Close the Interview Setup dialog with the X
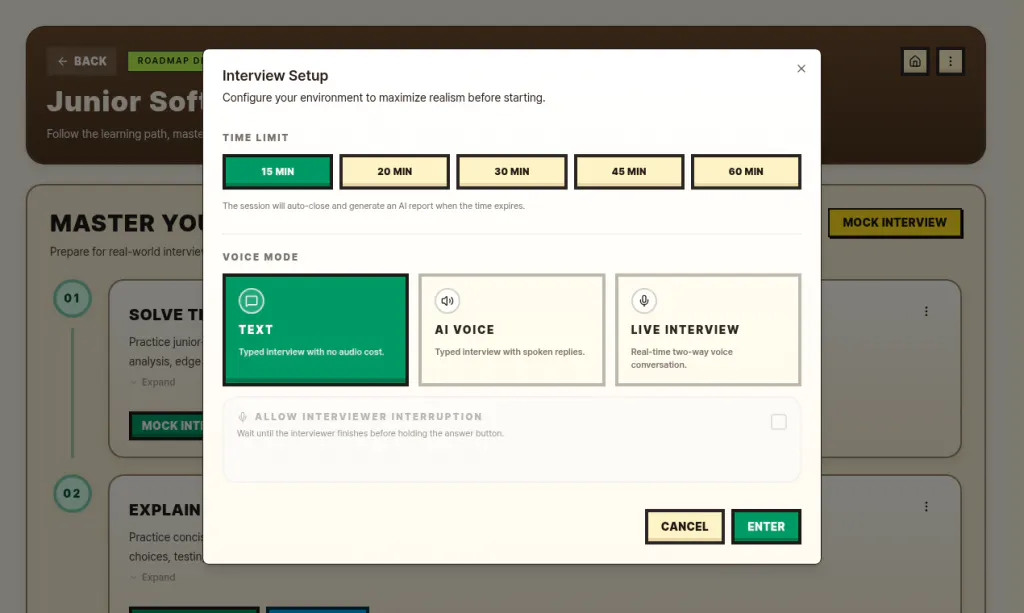 pyautogui.click(x=801, y=69)
